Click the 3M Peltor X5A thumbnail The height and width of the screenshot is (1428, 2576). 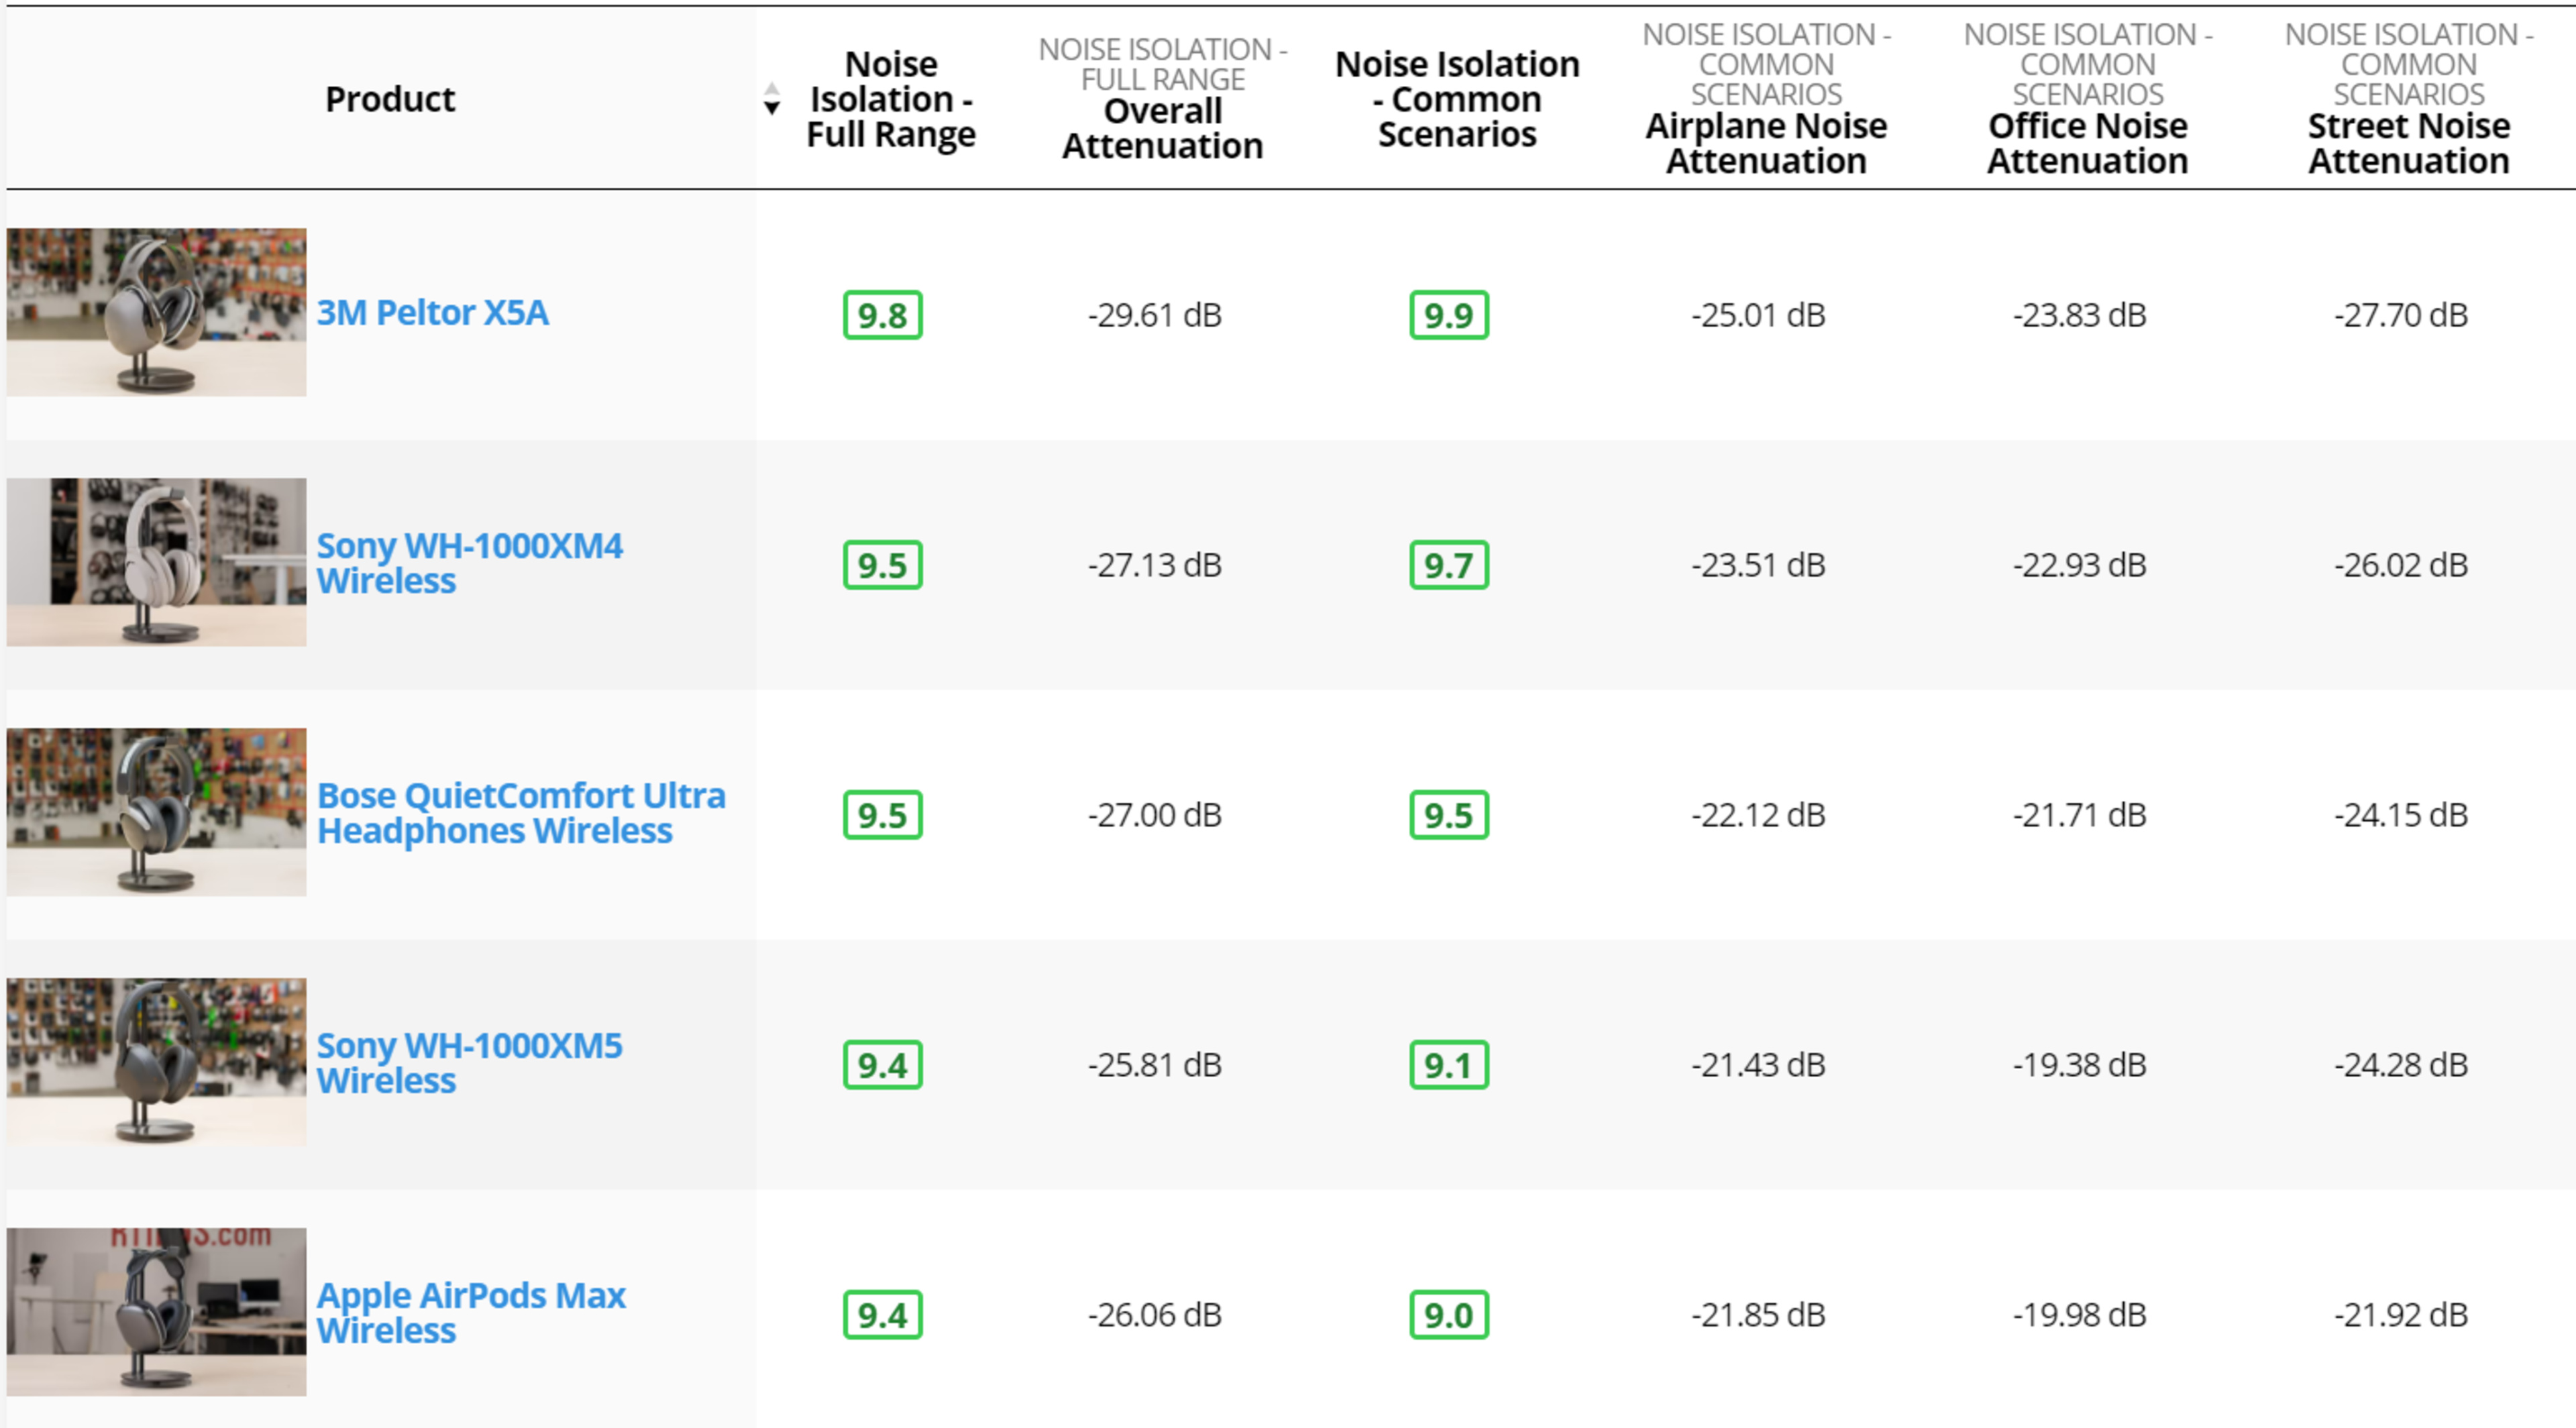point(157,312)
